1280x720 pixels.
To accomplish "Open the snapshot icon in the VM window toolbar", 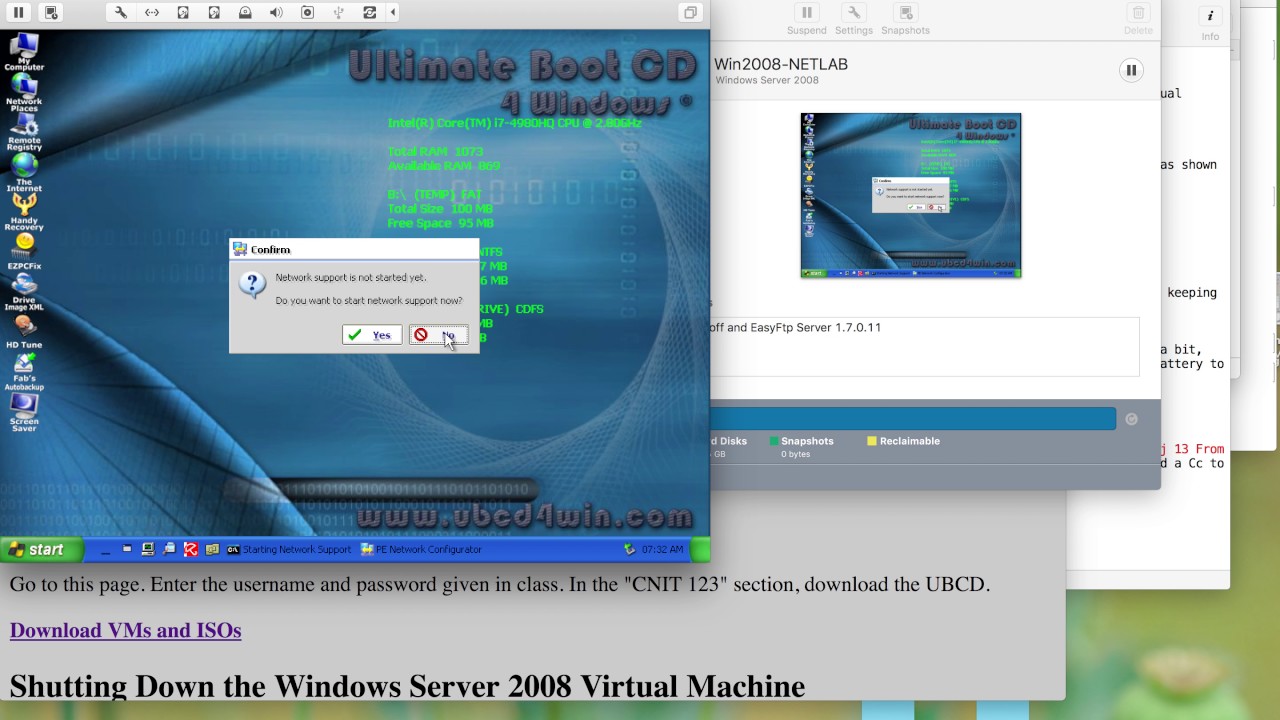I will tap(51, 13).
